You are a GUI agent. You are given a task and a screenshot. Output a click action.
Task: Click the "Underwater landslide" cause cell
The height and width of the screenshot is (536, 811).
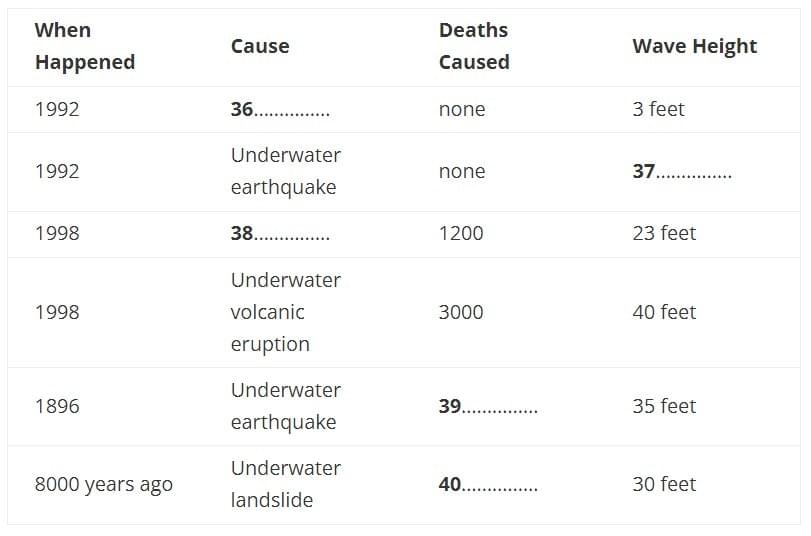pos(285,484)
